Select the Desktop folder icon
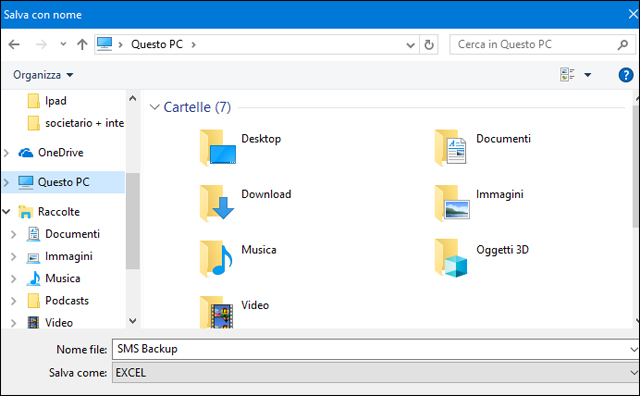 218,147
